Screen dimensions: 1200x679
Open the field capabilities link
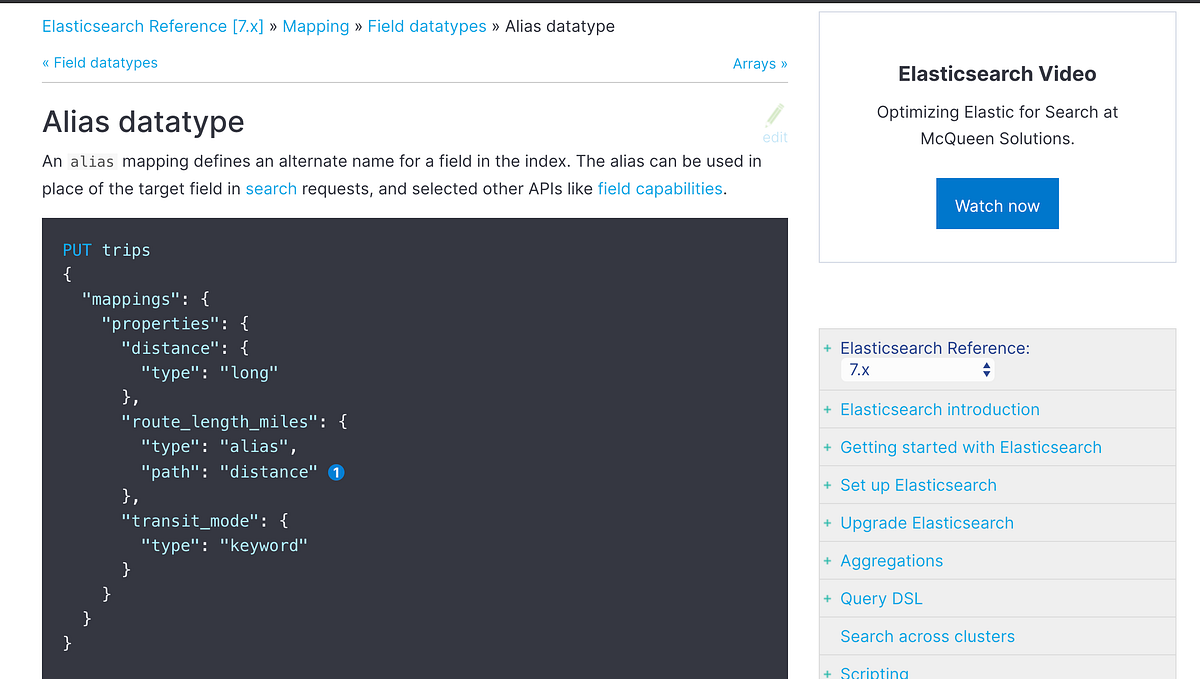660,188
